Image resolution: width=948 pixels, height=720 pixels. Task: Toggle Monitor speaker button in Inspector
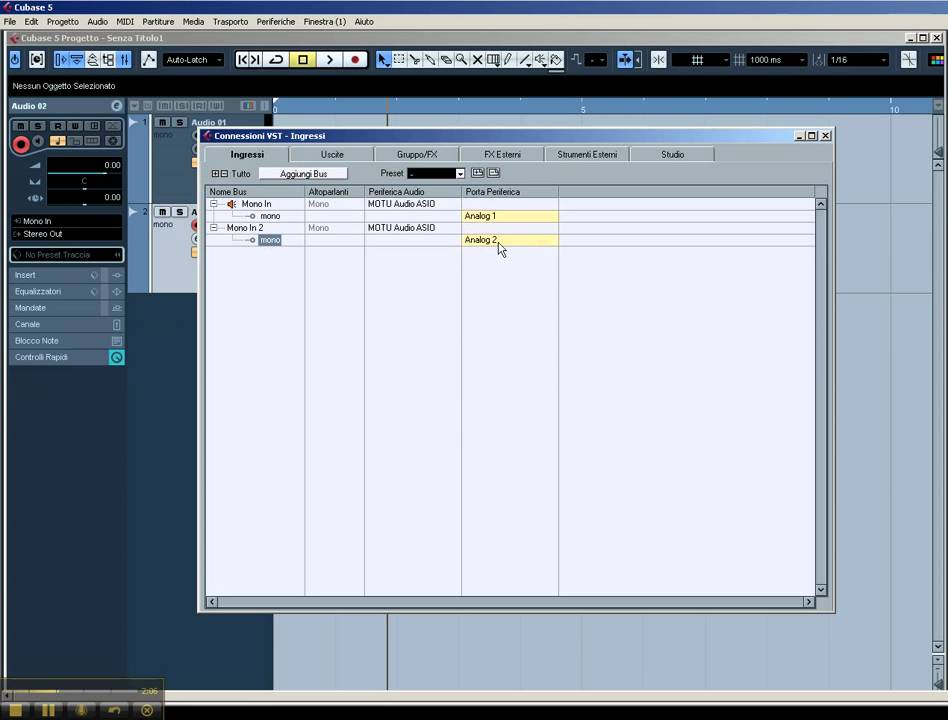[39, 141]
